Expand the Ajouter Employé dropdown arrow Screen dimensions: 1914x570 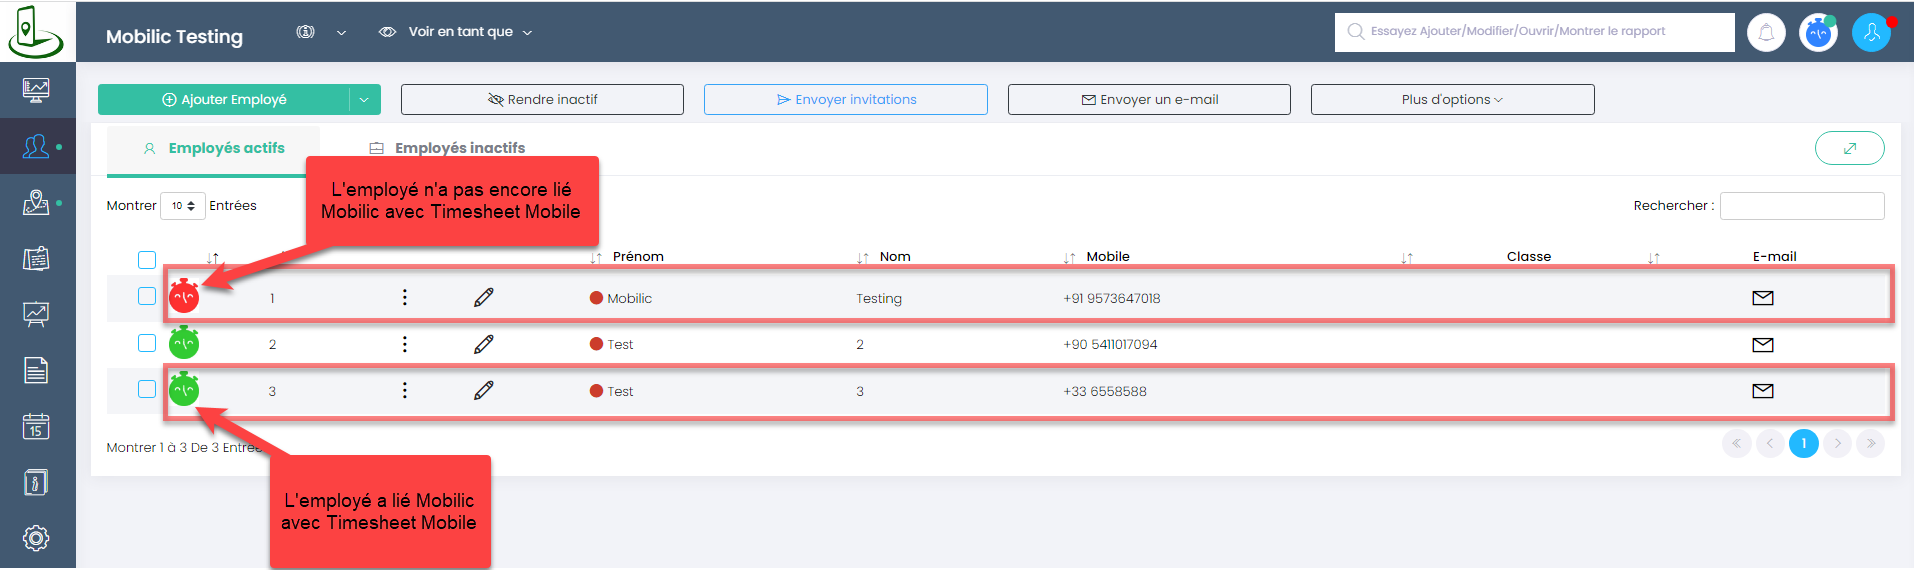[365, 99]
